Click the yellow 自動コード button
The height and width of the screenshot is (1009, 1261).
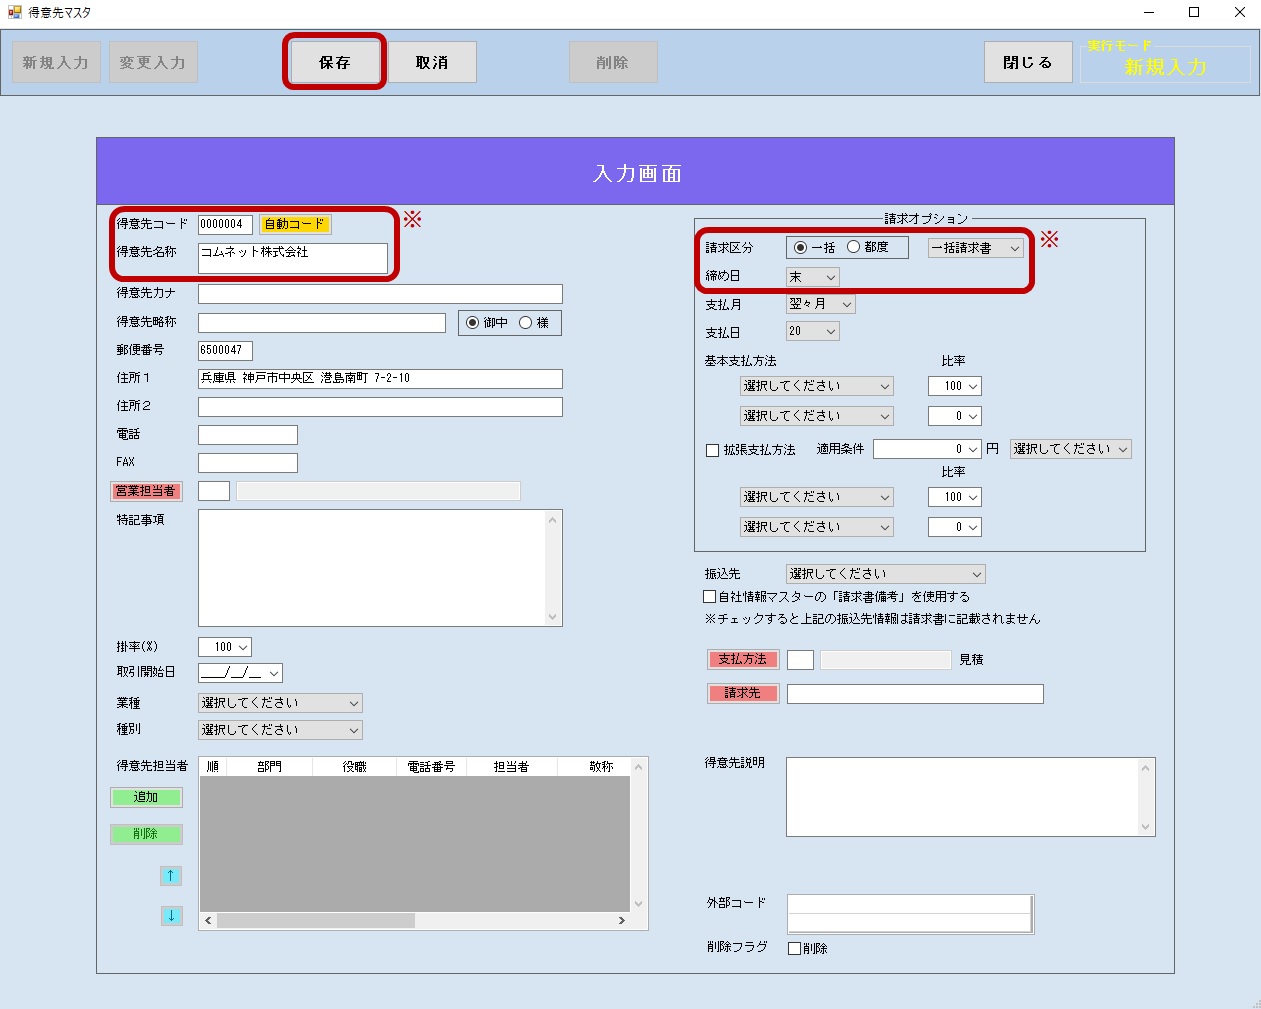(294, 224)
